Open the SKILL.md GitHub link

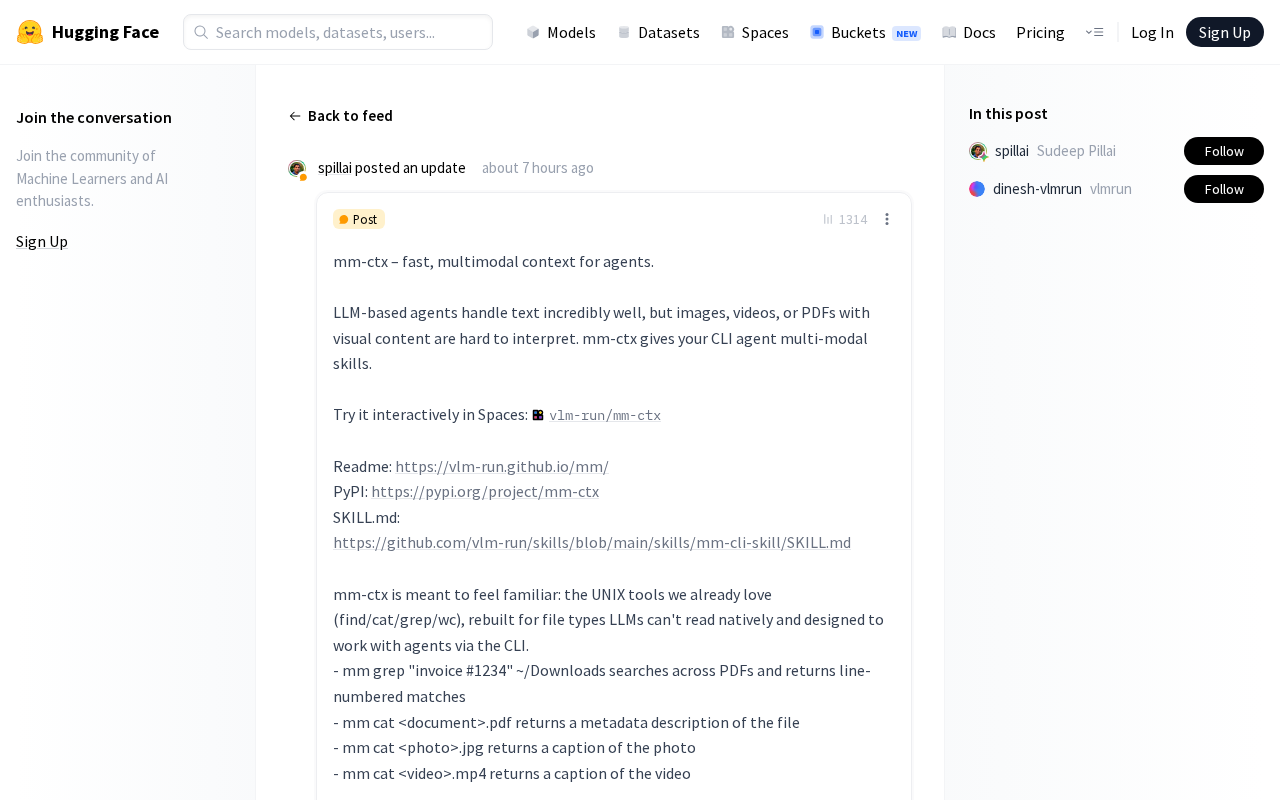click(592, 543)
